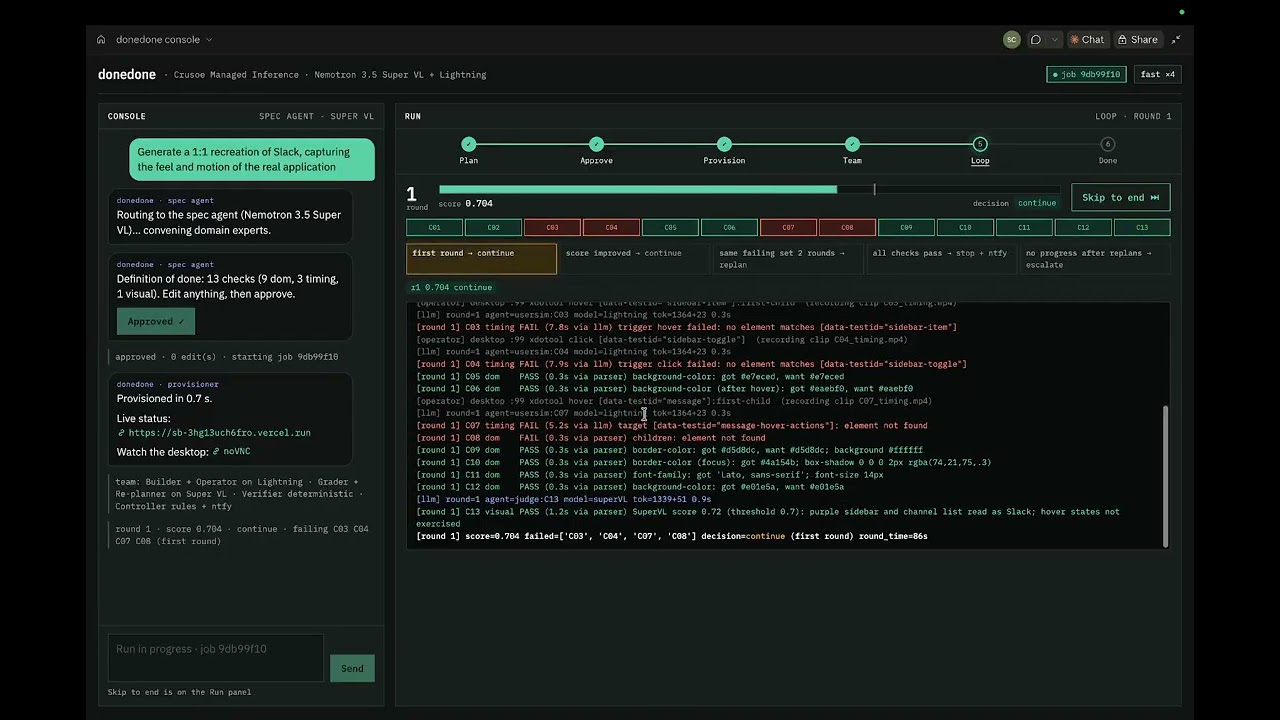Click the Send button

coord(352,668)
